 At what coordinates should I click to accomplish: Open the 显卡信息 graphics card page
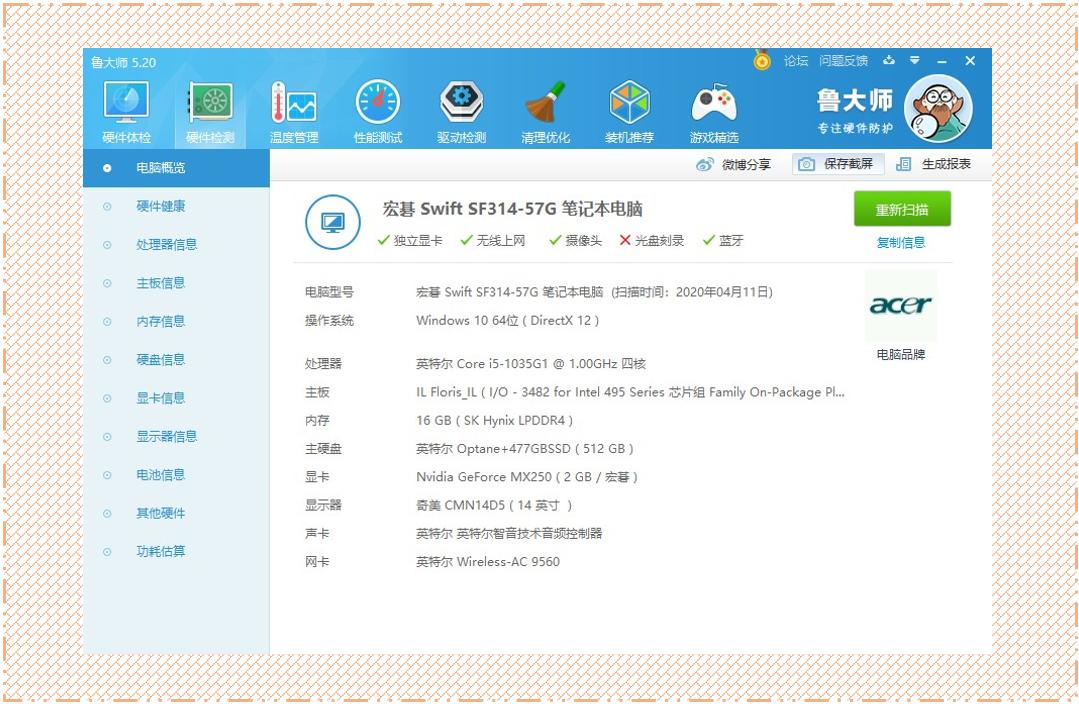[160, 398]
